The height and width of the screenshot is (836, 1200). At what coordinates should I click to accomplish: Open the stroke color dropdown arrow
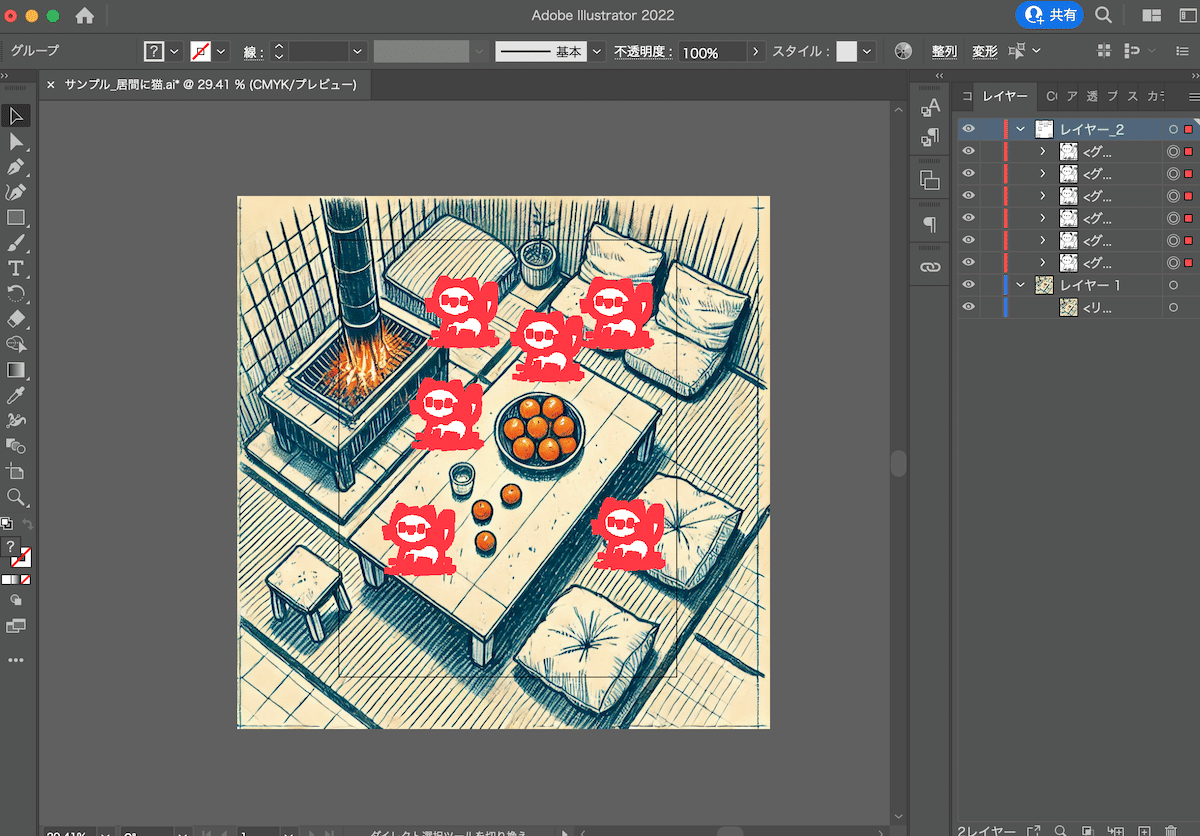click(x=221, y=51)
